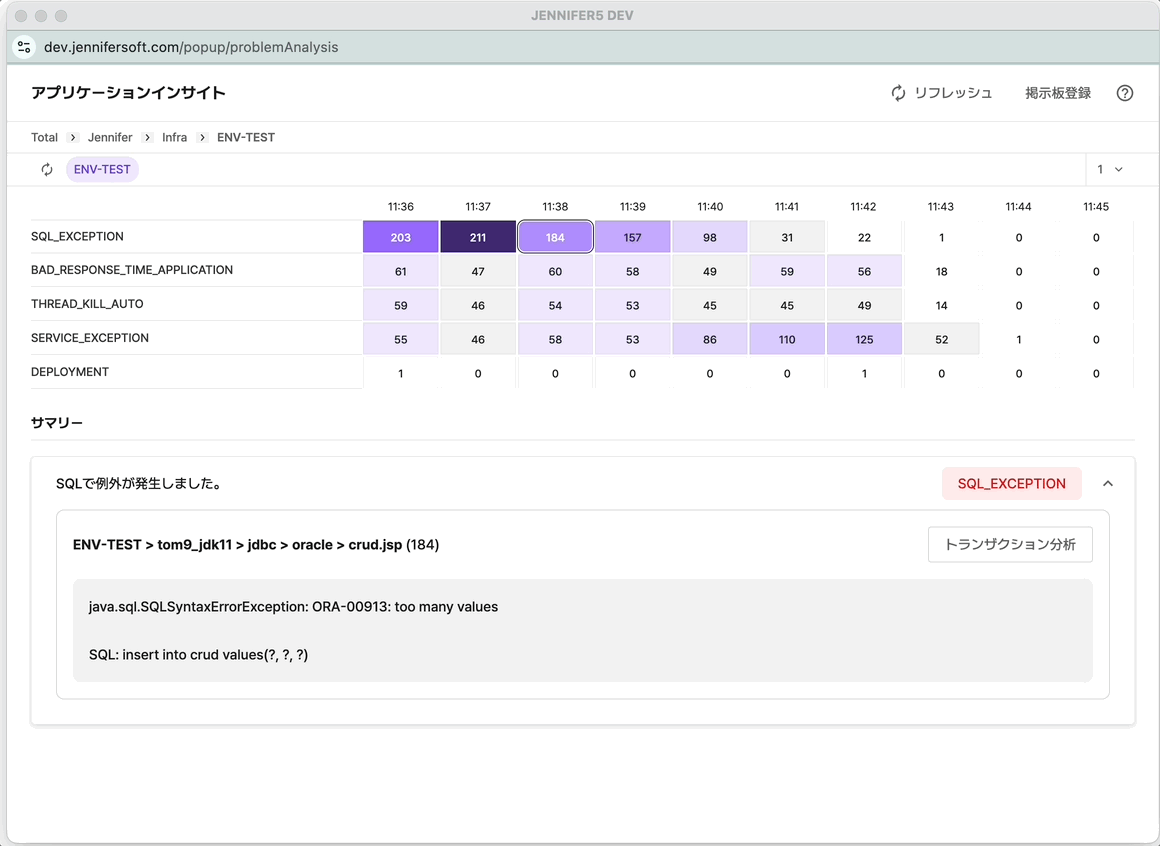Select SQL_EXCEPTION cell 211 at 11:37
Viewport: 1160px width, 846px height.
(x=478, y=237)
